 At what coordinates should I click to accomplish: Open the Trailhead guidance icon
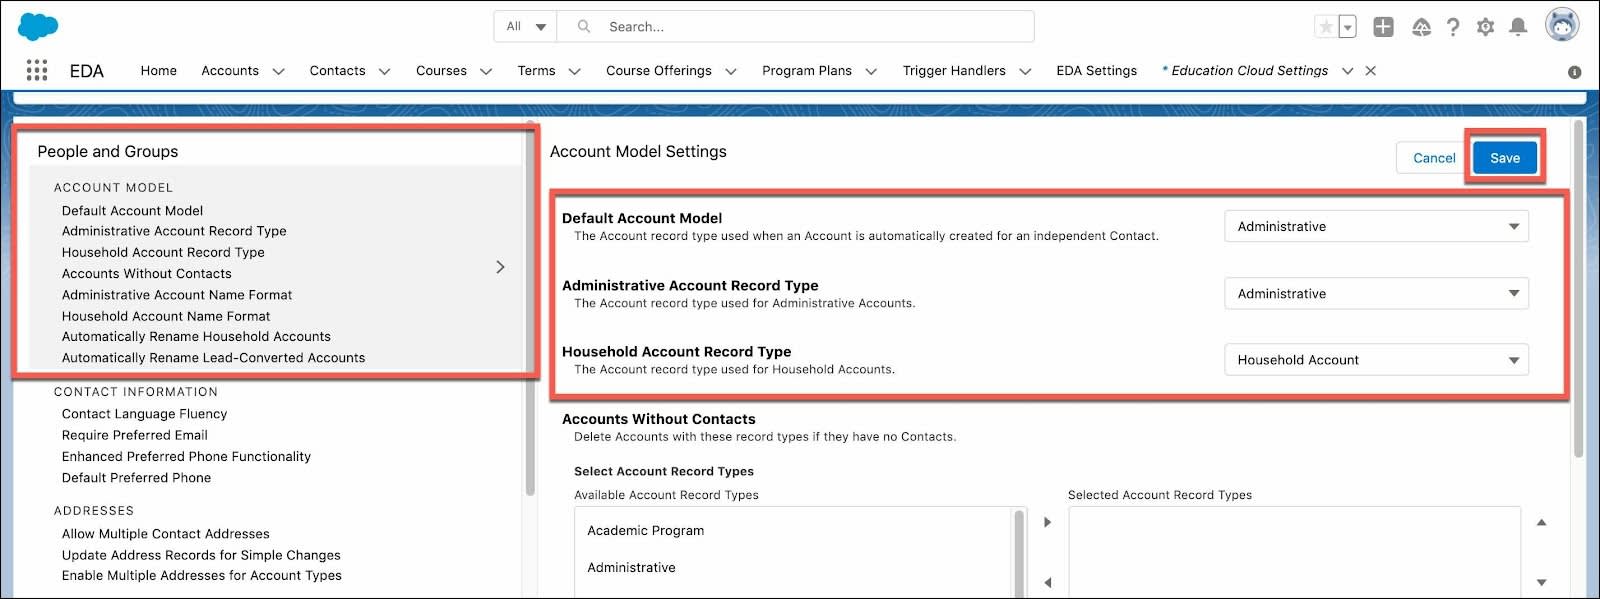1421,27
